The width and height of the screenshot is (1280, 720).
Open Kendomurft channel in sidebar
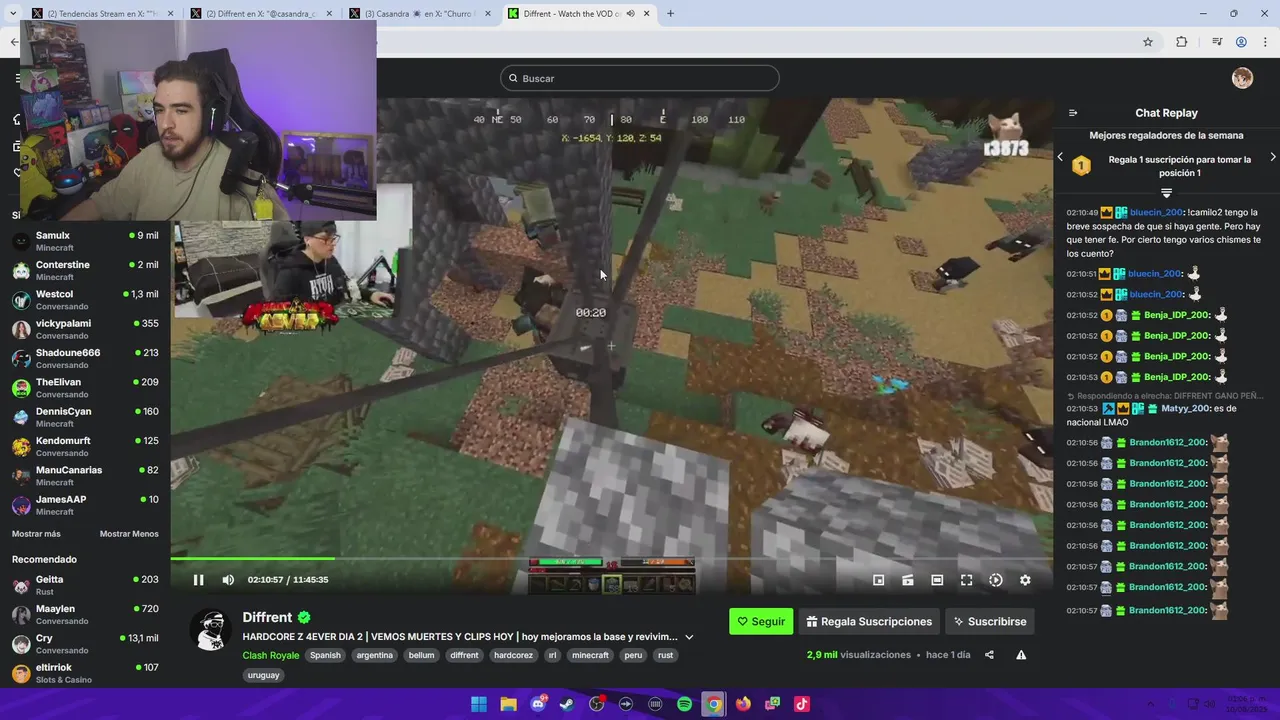click(85, 446)
